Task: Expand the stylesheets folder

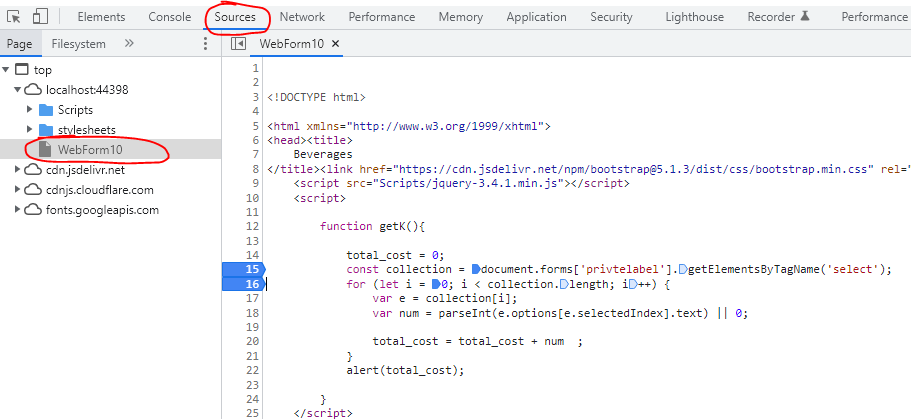Action: pos(30,130)
